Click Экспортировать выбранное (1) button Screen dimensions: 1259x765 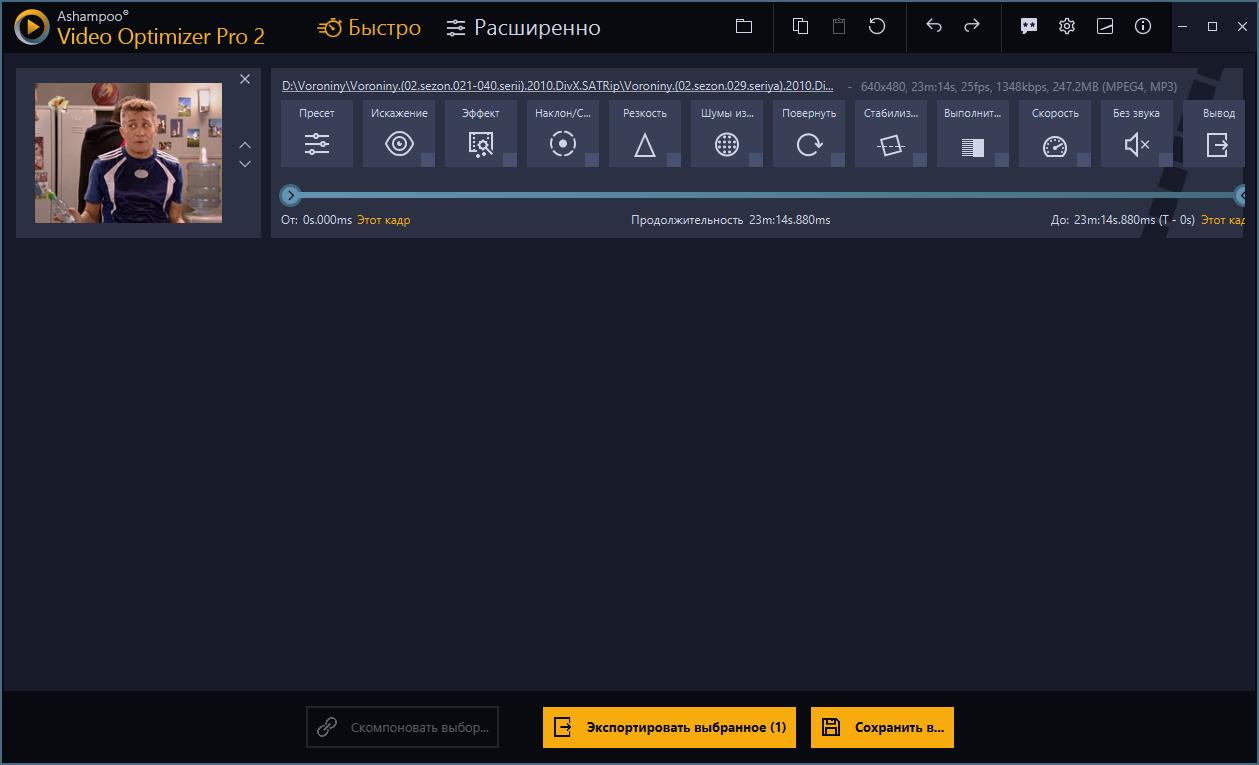pos(669,728)
